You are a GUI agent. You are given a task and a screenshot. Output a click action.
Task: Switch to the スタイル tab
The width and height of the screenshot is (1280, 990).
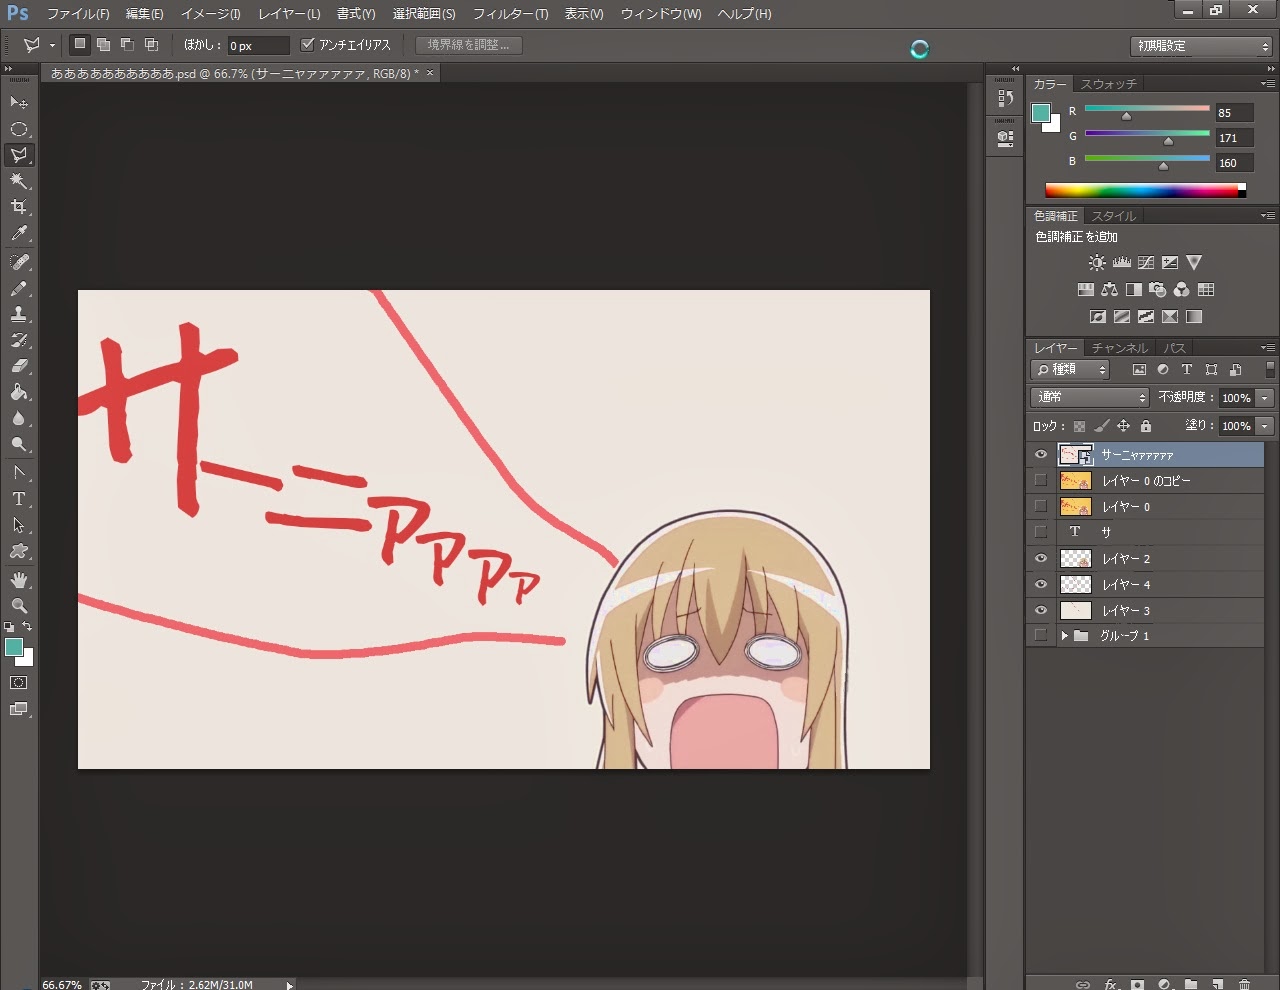[1113, 216]
